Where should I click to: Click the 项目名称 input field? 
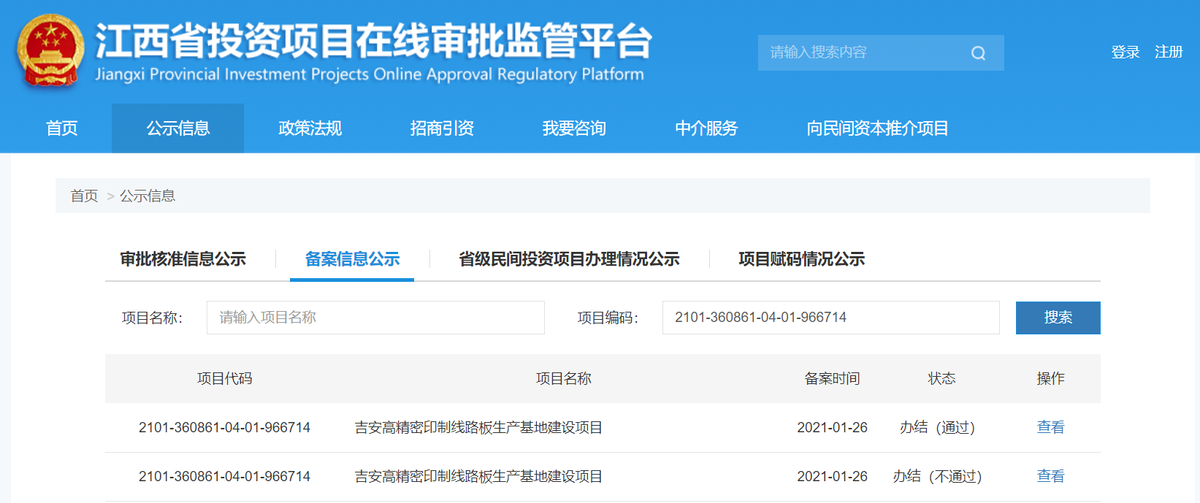[375, 318]
